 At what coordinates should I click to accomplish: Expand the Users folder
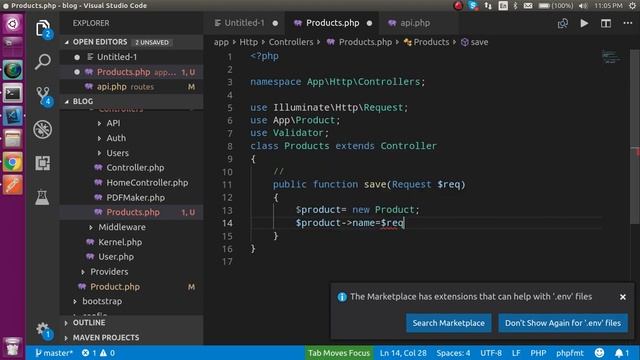(117, 153)
